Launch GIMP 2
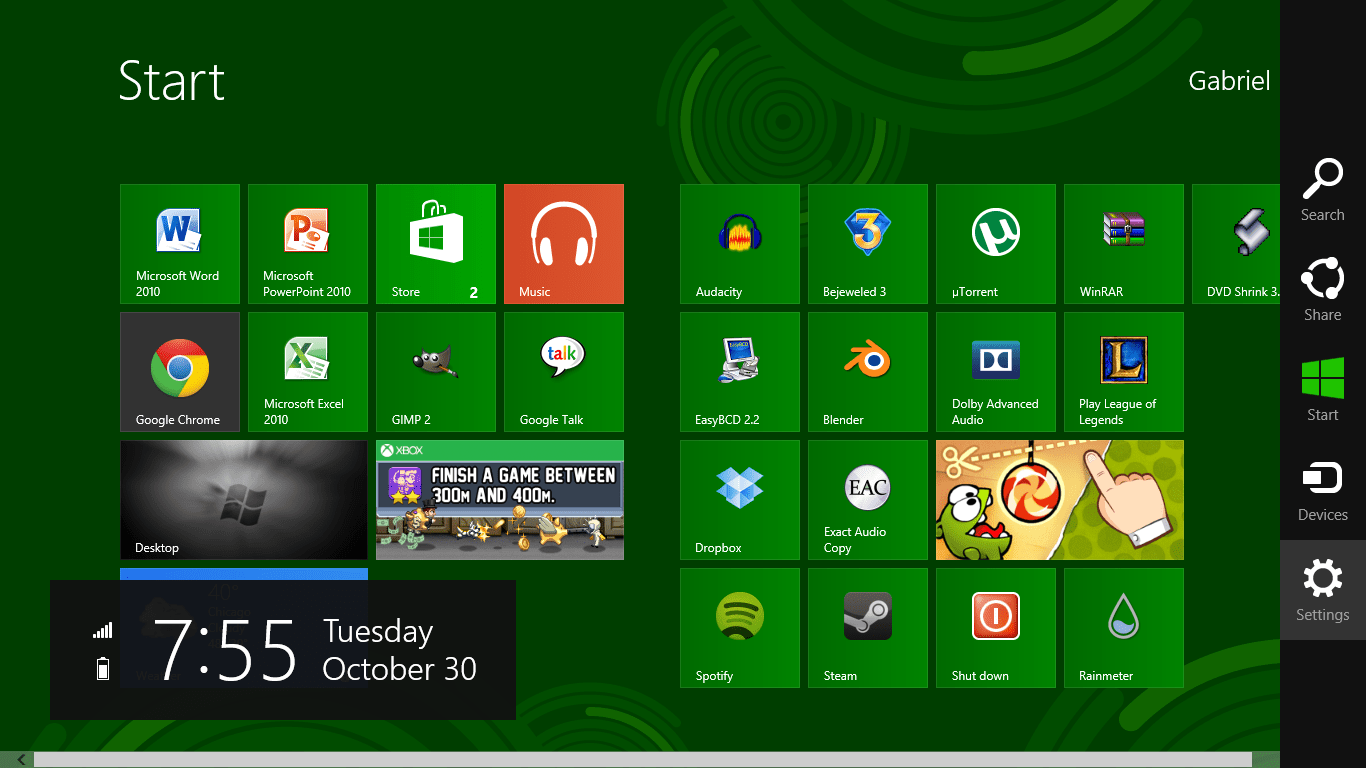1366x768 pixels. point(436,372)
